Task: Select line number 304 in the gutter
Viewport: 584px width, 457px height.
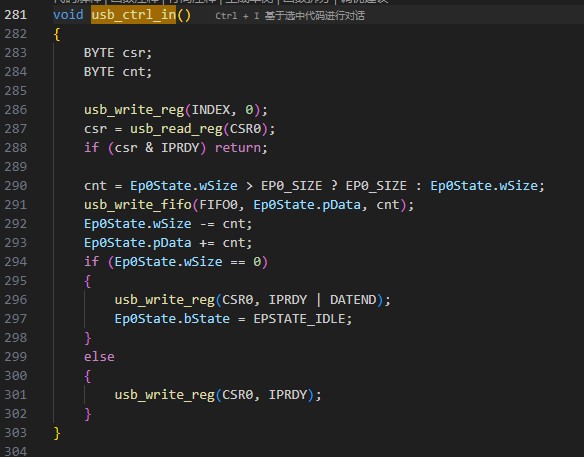Action: click(16, 451)
